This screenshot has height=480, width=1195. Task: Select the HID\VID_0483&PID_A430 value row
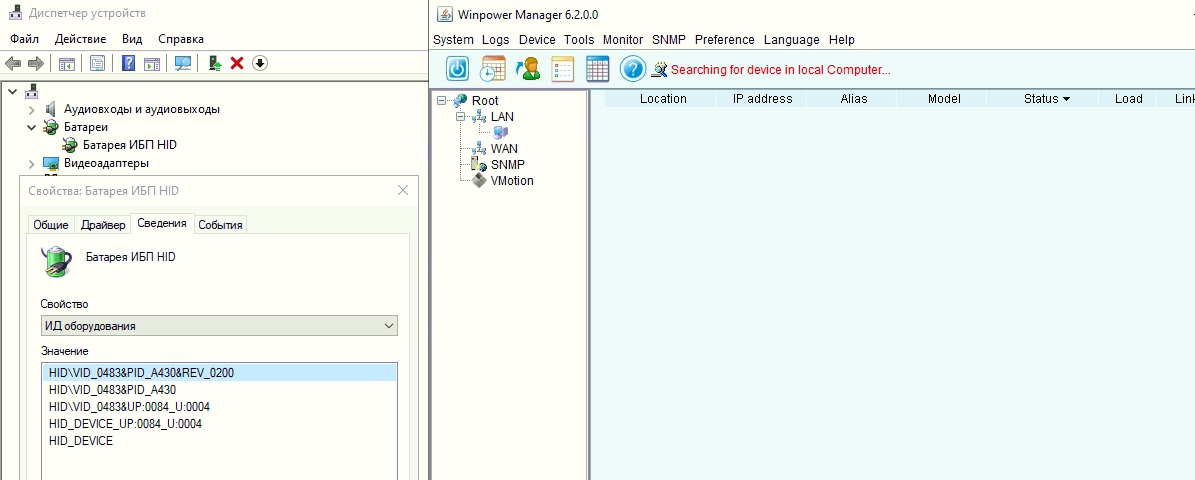click(112, 390)
